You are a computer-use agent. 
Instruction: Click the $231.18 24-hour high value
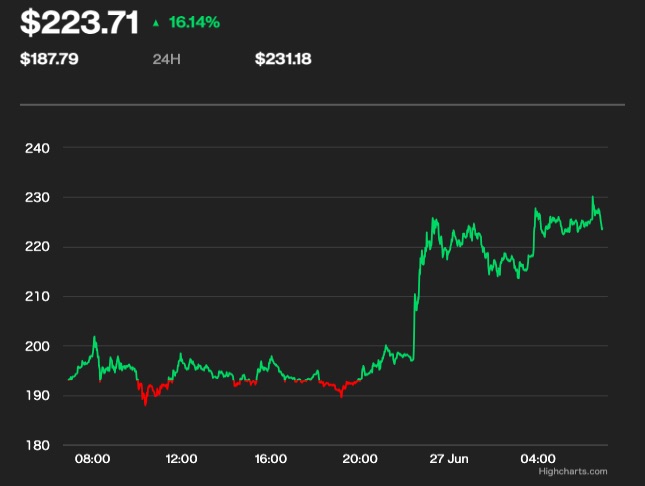(x=284, y=59)
